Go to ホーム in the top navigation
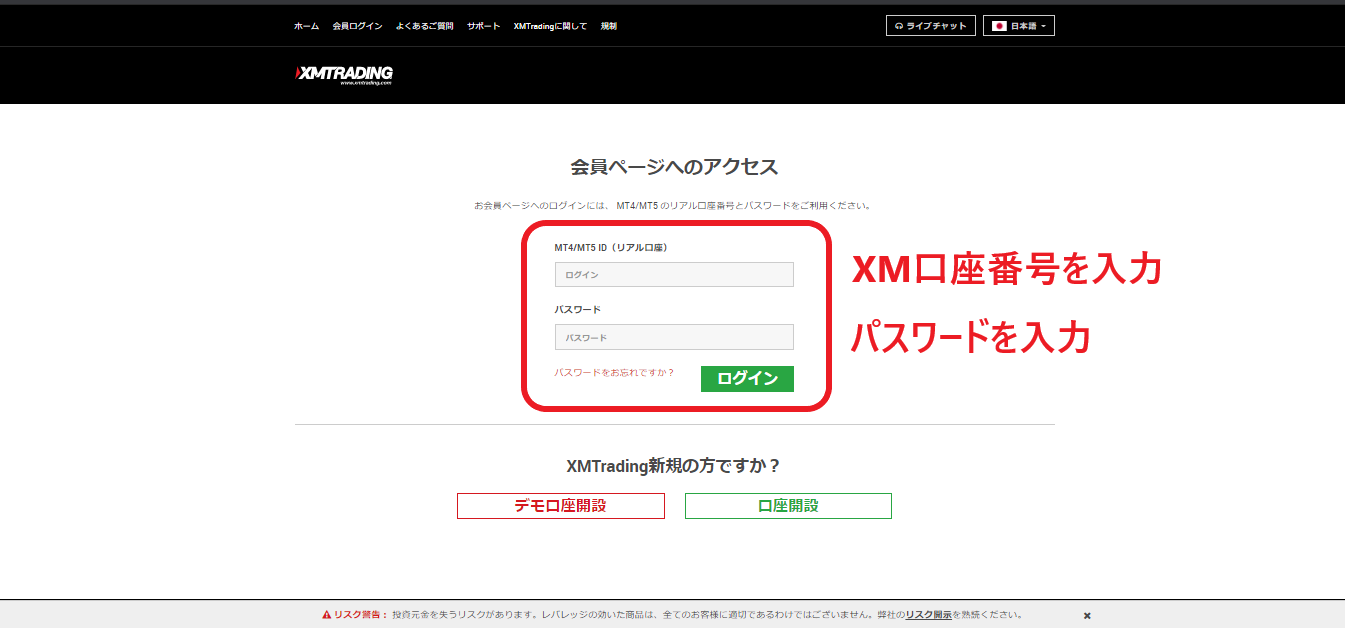The height and width of the screenshot is (628, 1345). point(306,26)
